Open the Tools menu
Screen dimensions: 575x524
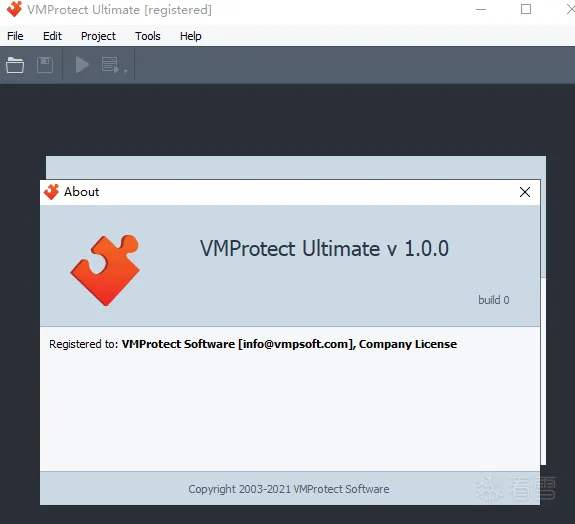[x=147, y=36]
